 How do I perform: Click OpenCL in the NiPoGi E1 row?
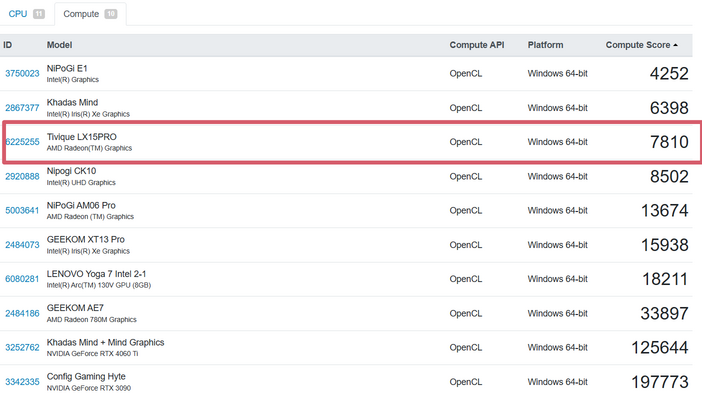tap(466, 73)
